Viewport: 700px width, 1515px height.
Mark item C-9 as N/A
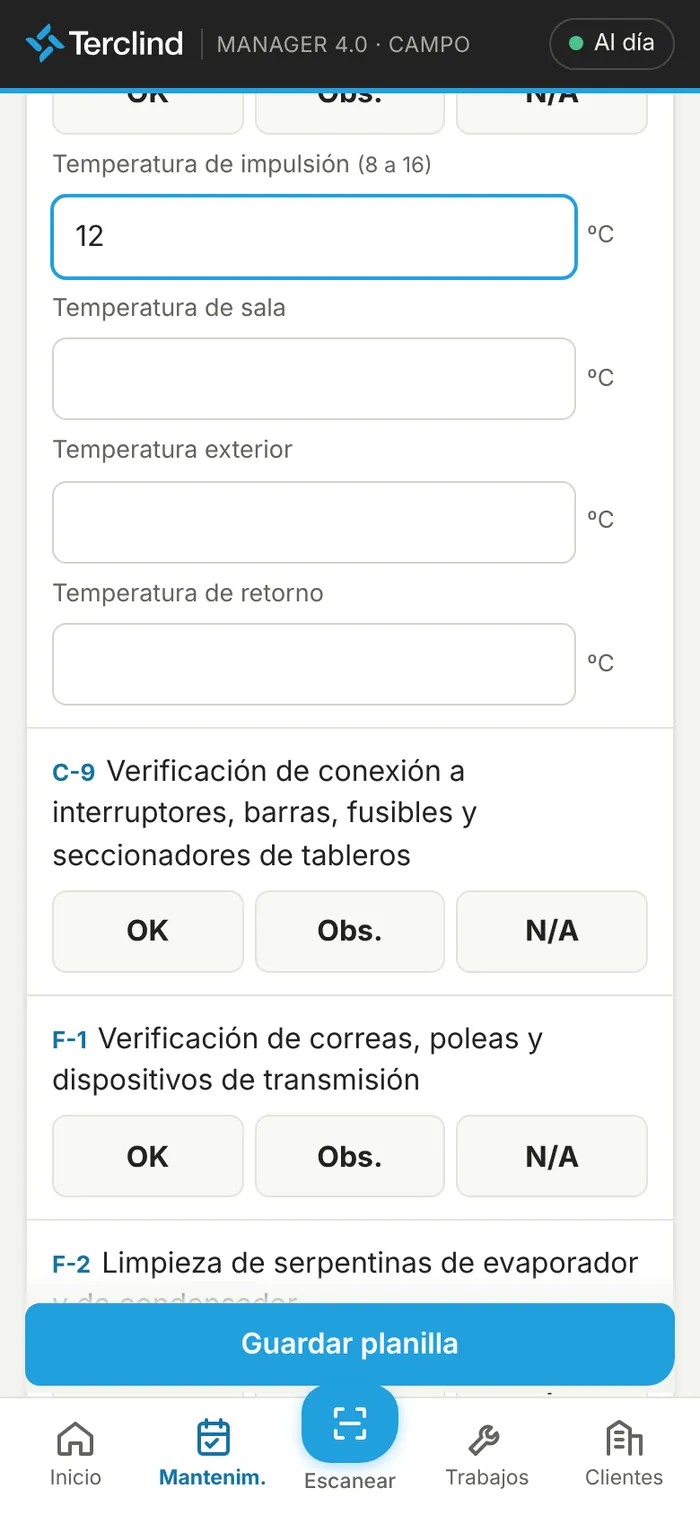click(552, 931)
